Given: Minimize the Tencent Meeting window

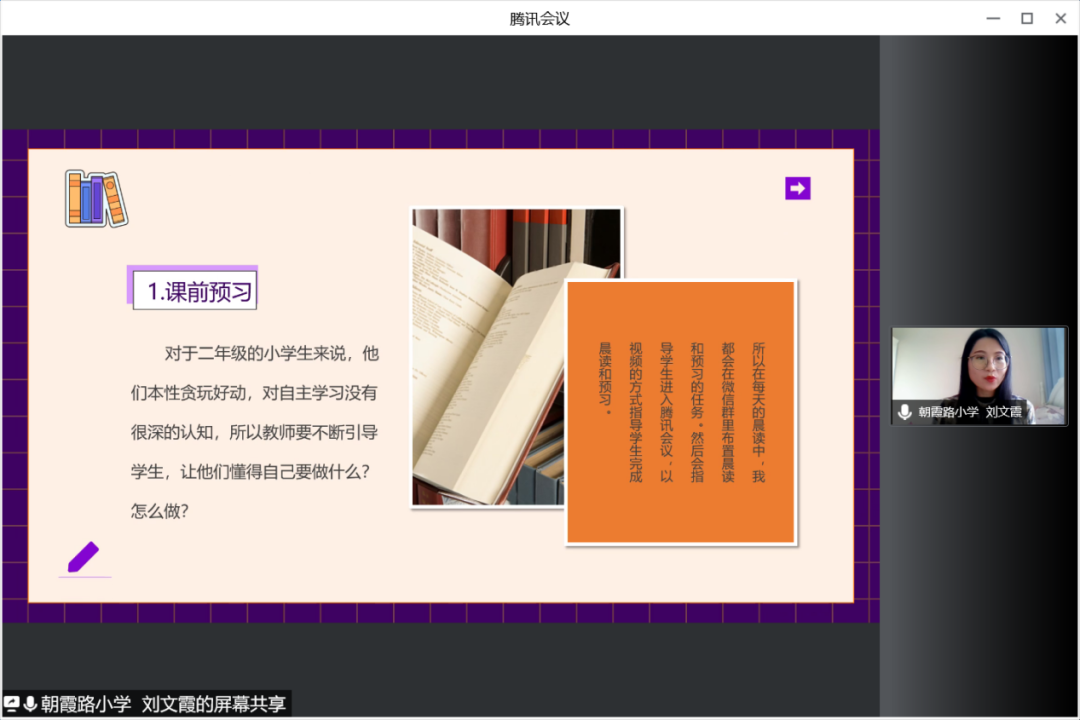Looking at the screenshot, I should (992, 17).
